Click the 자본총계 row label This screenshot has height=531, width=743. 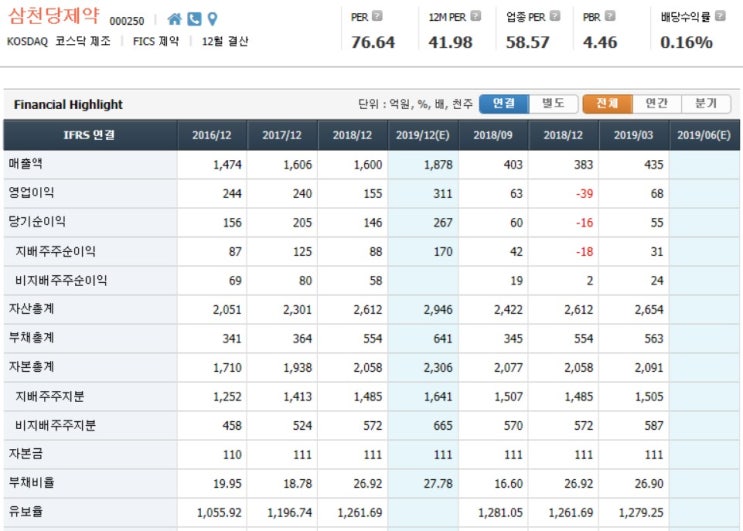pos(31,367)
